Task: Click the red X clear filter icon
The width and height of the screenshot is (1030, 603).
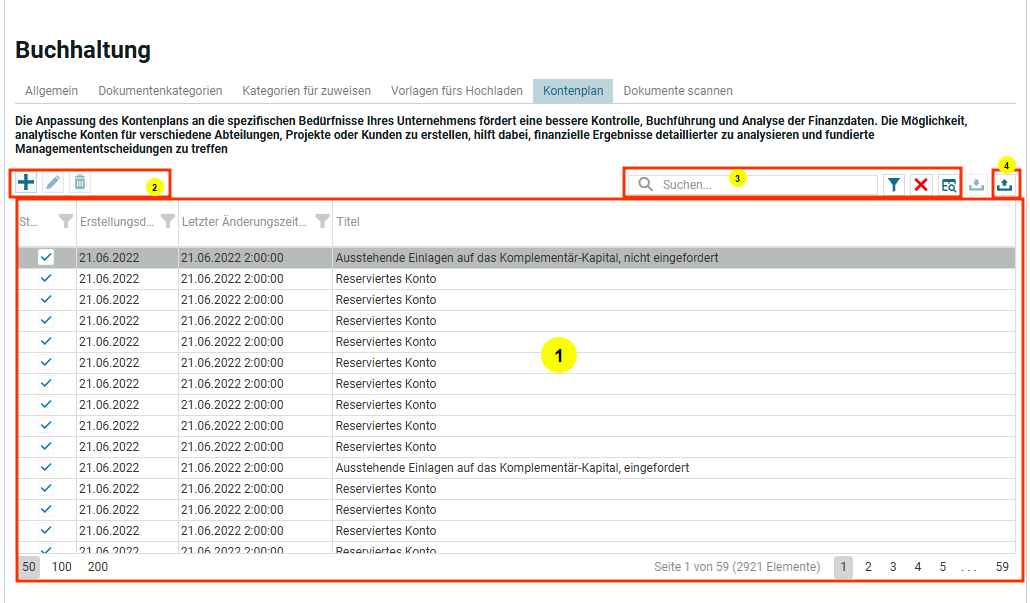Action: point(921,185)
